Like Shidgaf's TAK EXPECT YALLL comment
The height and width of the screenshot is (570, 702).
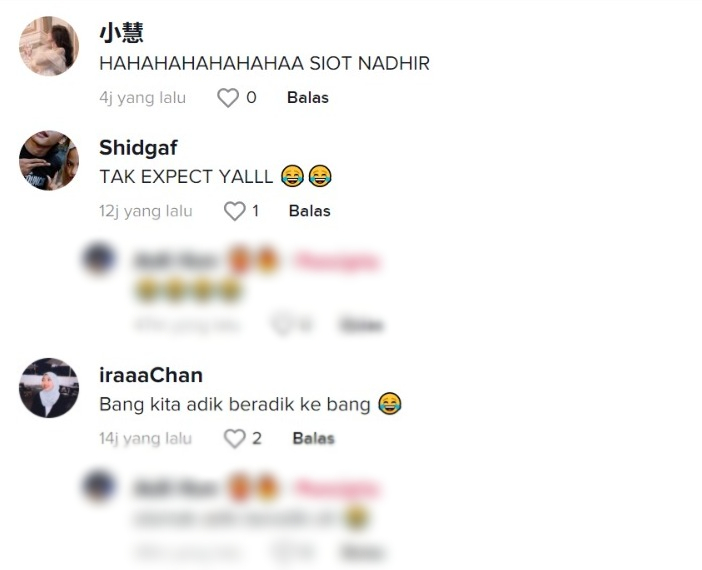tap(235, 211)
